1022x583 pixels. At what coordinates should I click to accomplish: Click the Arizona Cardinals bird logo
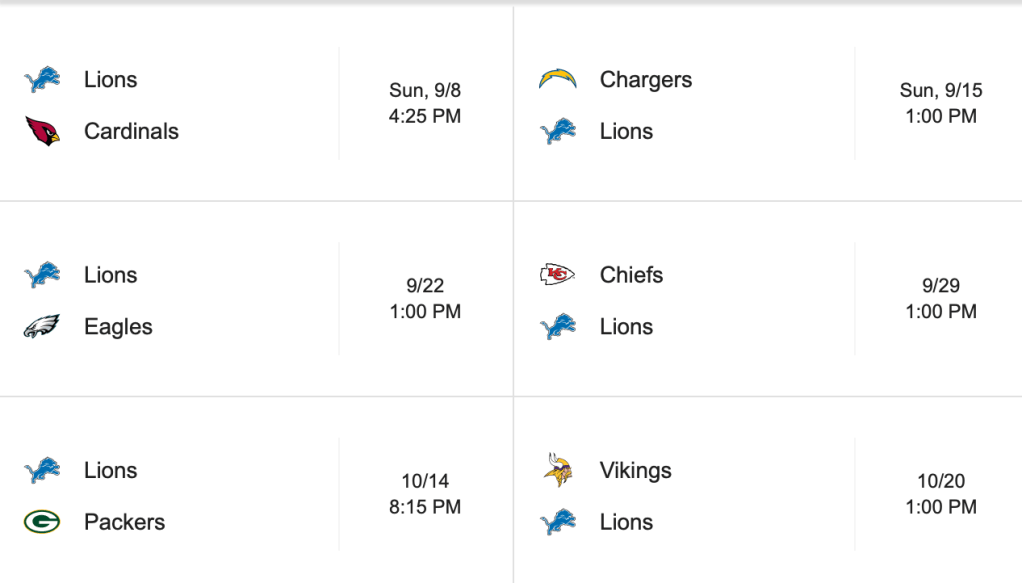[42, 131]
